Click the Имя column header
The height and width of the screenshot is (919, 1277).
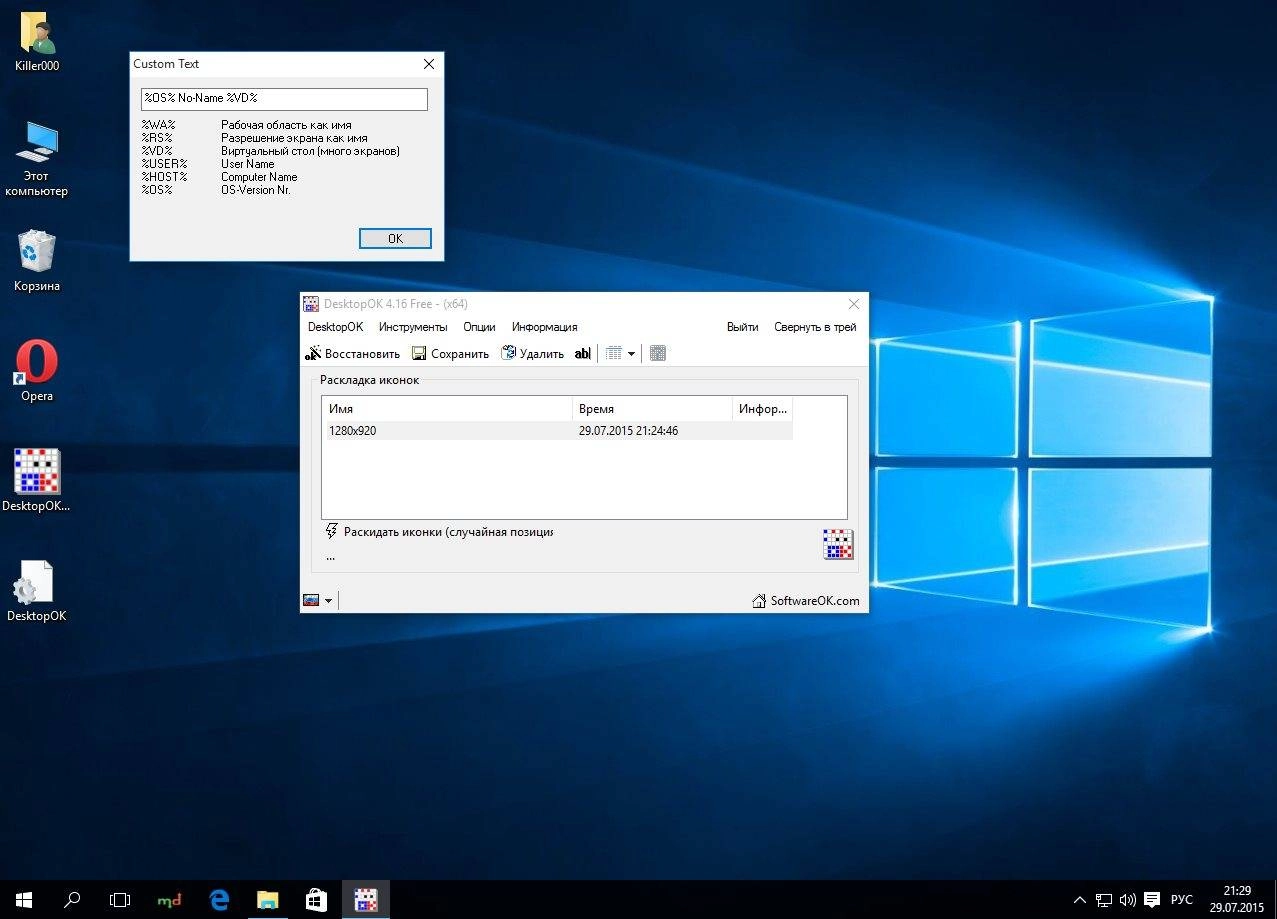447,409
